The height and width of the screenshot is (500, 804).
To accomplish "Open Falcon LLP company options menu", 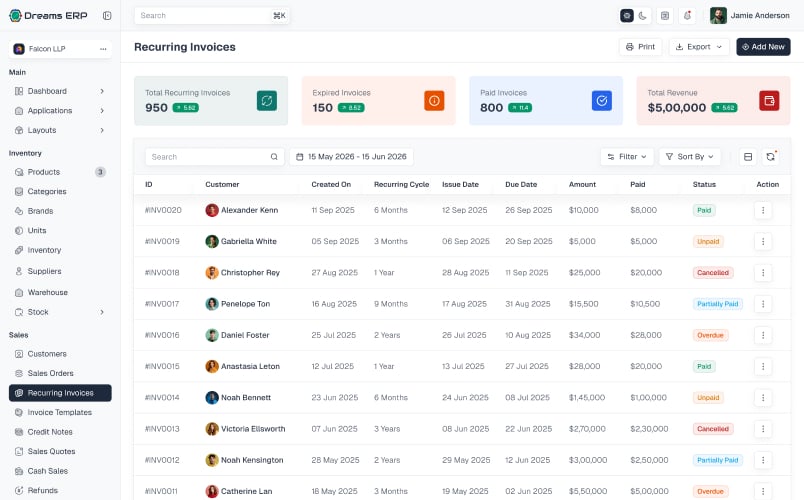I will 103,49.
